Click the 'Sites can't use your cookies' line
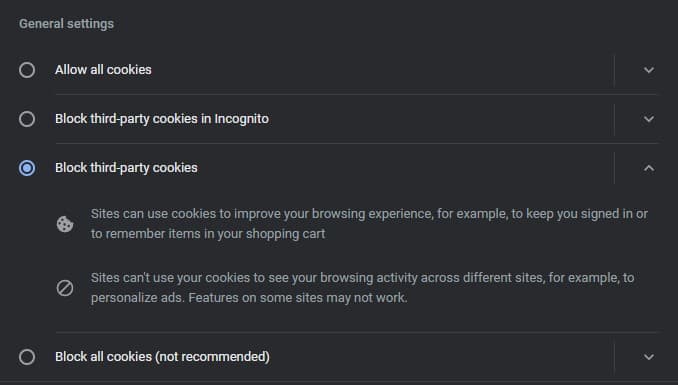Image resolution: width=678 pixels, height=385 pixels. (362, 278)
